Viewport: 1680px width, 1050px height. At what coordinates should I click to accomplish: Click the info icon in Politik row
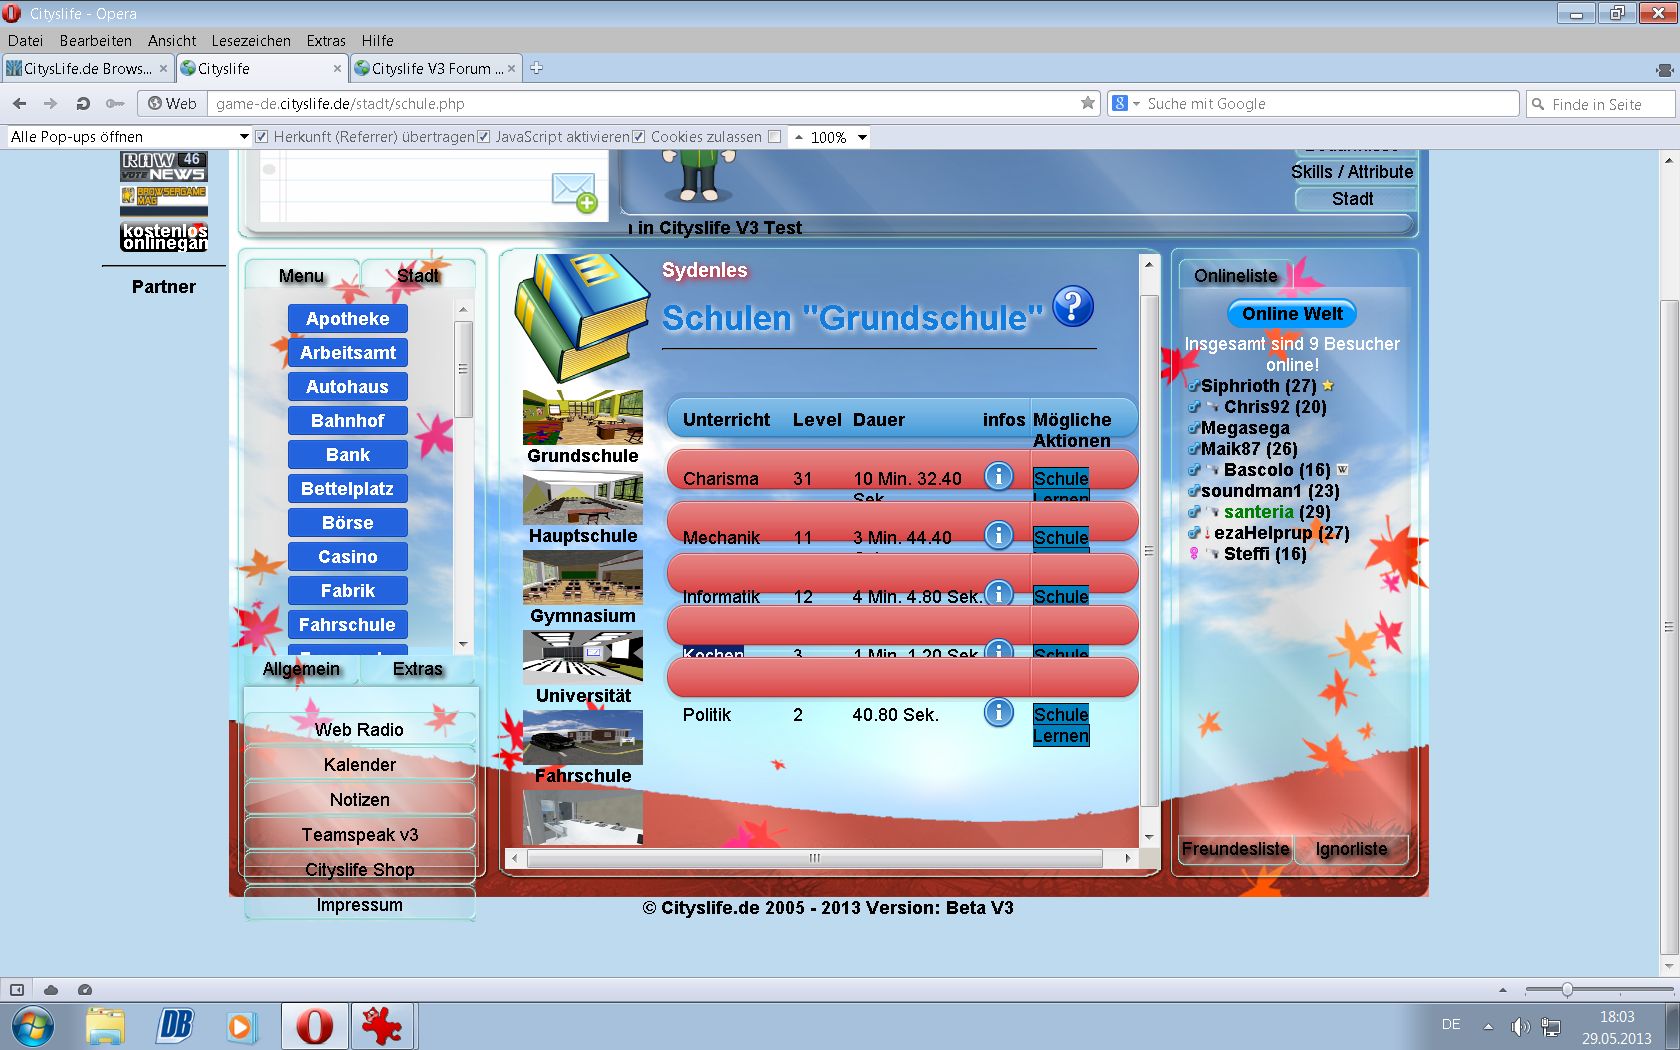[998, 712]
